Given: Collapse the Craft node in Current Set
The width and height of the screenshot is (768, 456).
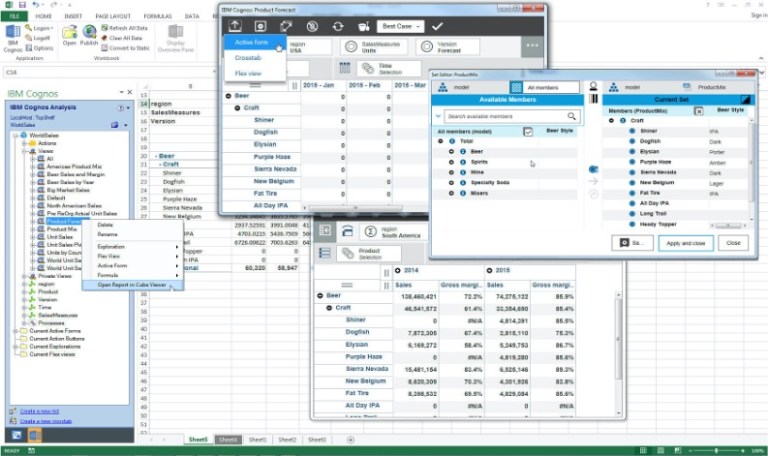Looking at the screenshot, I should (611, 120).
